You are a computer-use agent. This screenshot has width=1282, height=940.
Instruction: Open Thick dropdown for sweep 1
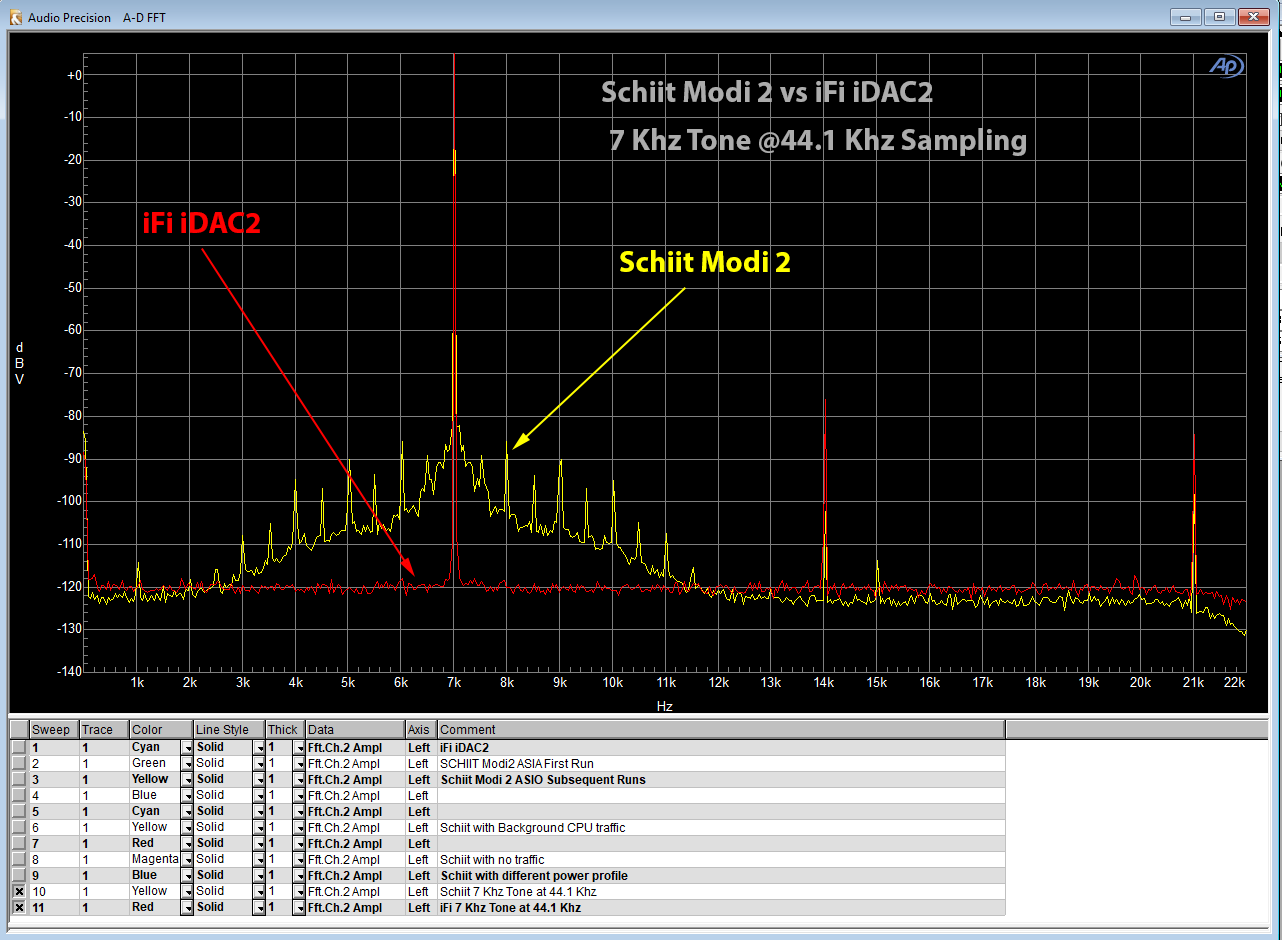click(x=298, y=747)
